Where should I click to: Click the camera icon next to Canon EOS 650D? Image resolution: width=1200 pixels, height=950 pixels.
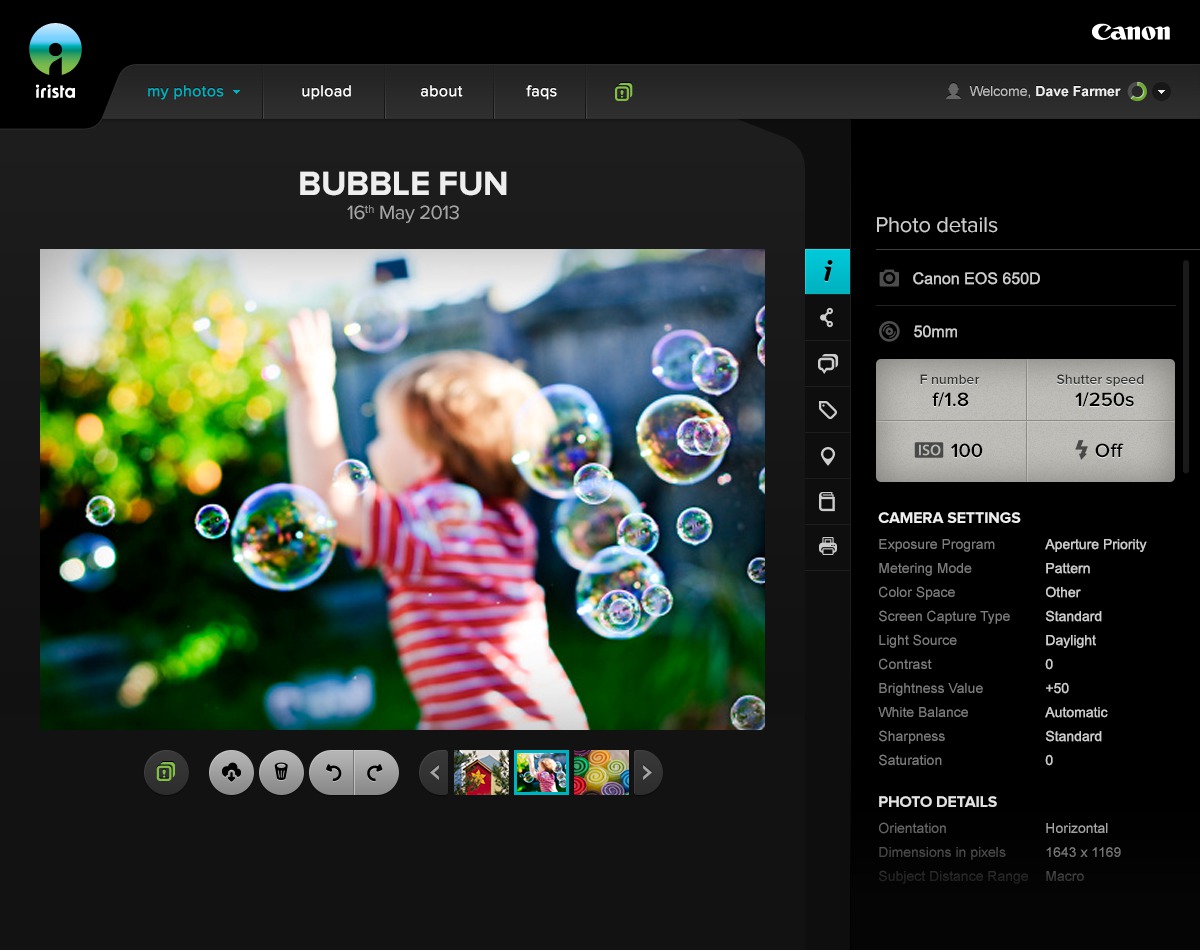click(888, 278)
